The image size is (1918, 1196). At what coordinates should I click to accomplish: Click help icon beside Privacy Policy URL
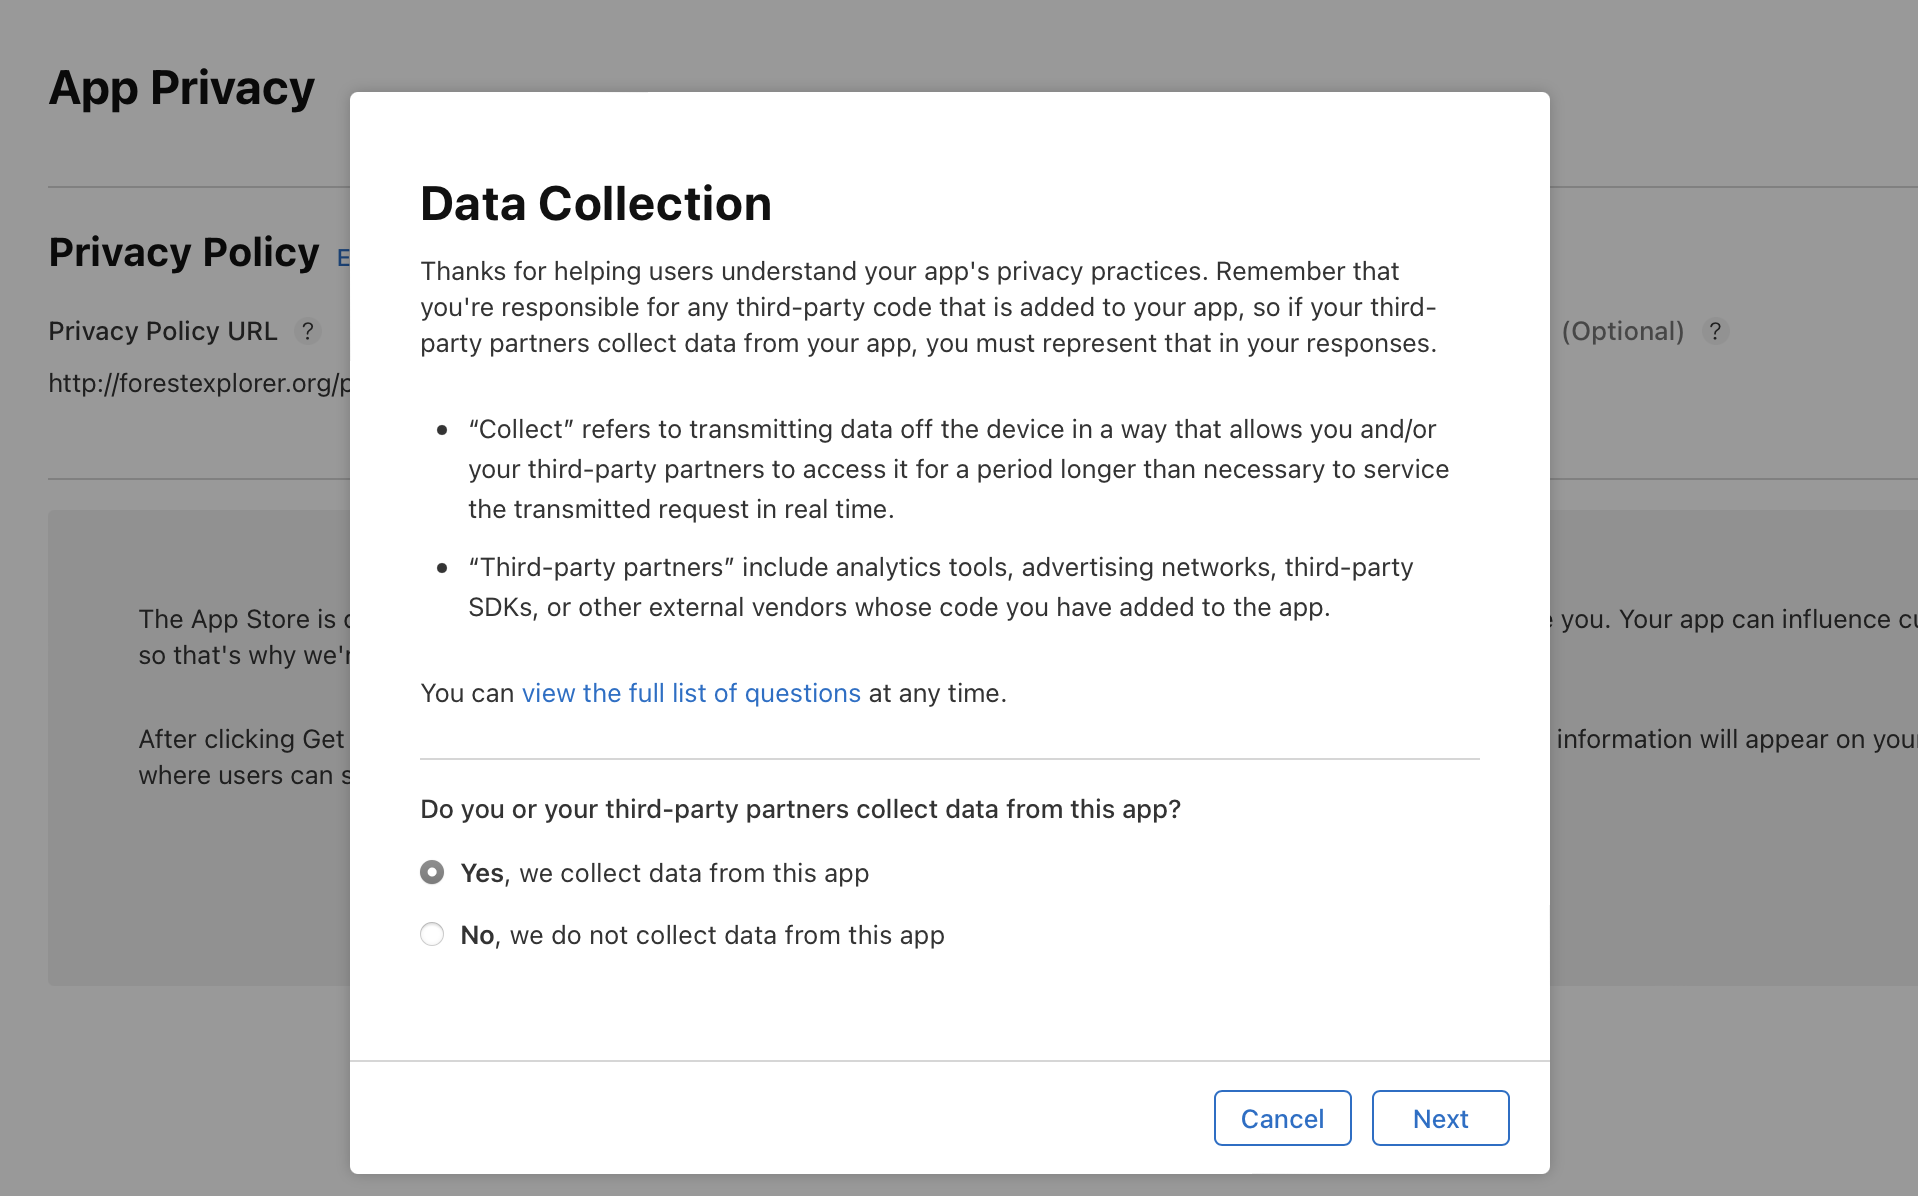click(308, 331)
